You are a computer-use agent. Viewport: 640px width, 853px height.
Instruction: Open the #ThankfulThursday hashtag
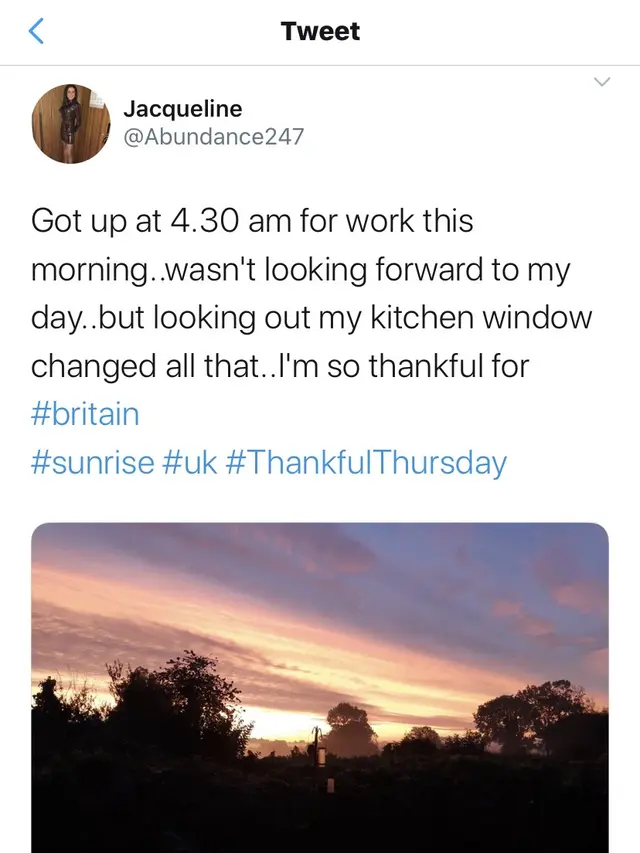click(366, 463)
